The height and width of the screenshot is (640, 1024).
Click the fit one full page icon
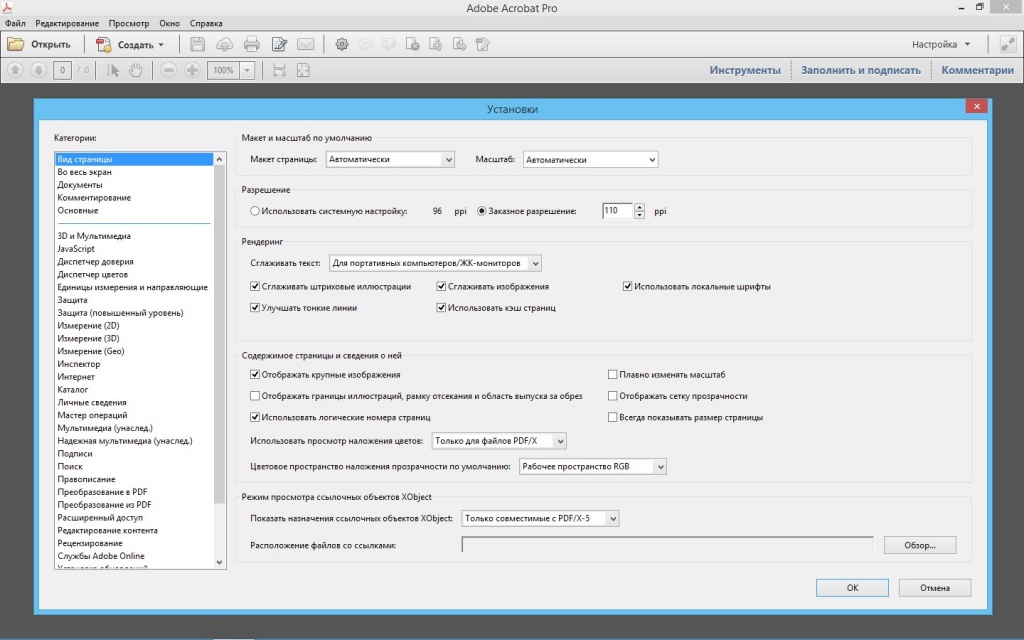[303, 70]
